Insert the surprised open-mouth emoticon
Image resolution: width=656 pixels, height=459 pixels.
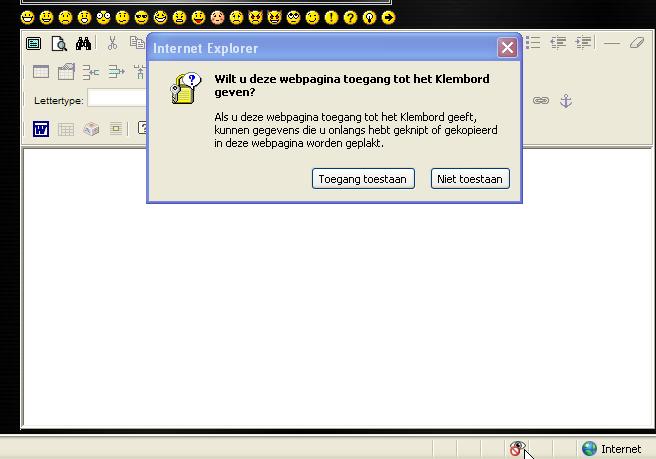pos(84,18)
